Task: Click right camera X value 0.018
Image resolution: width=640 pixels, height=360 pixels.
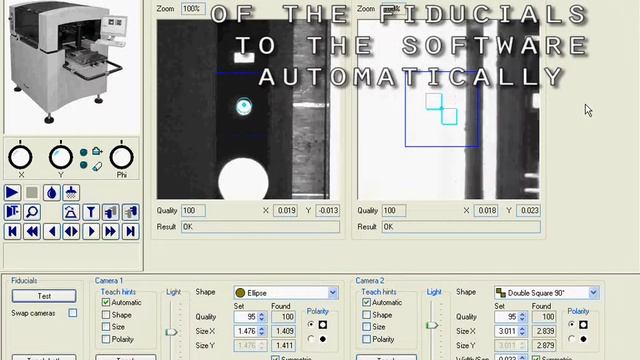Action: [486, 211]
